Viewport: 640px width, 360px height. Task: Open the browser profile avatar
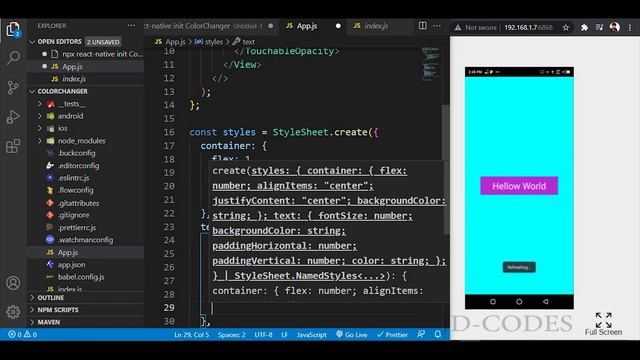615,27
